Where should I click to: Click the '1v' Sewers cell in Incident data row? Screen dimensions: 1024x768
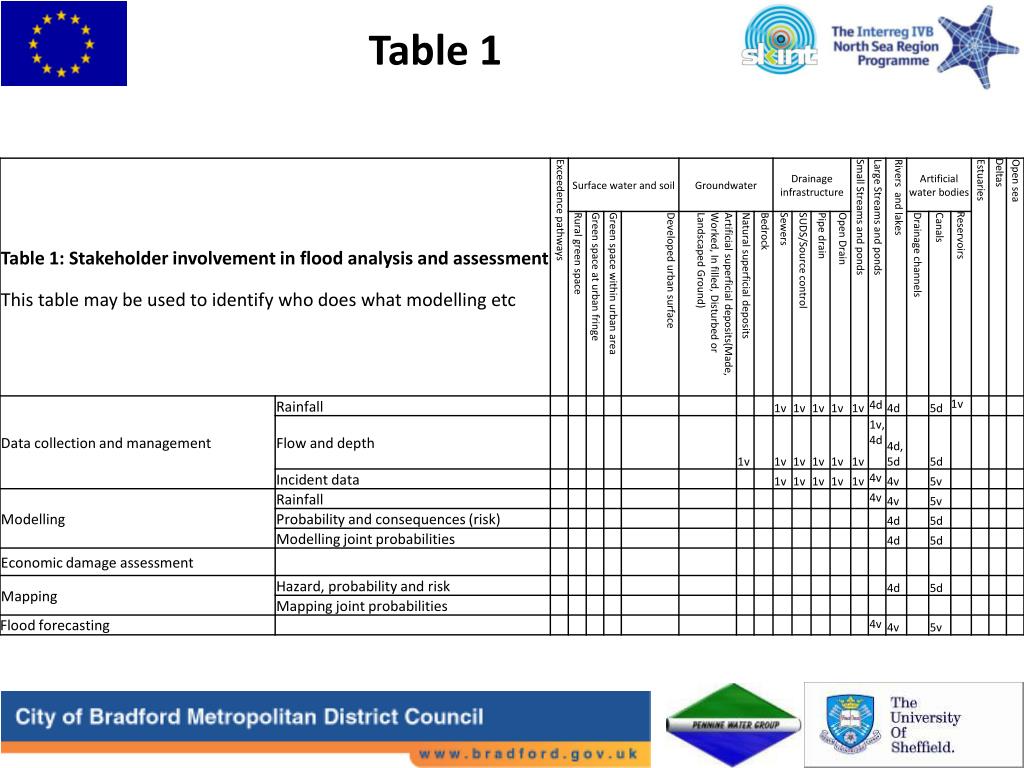pyautogui.click(x=780, y=481)
